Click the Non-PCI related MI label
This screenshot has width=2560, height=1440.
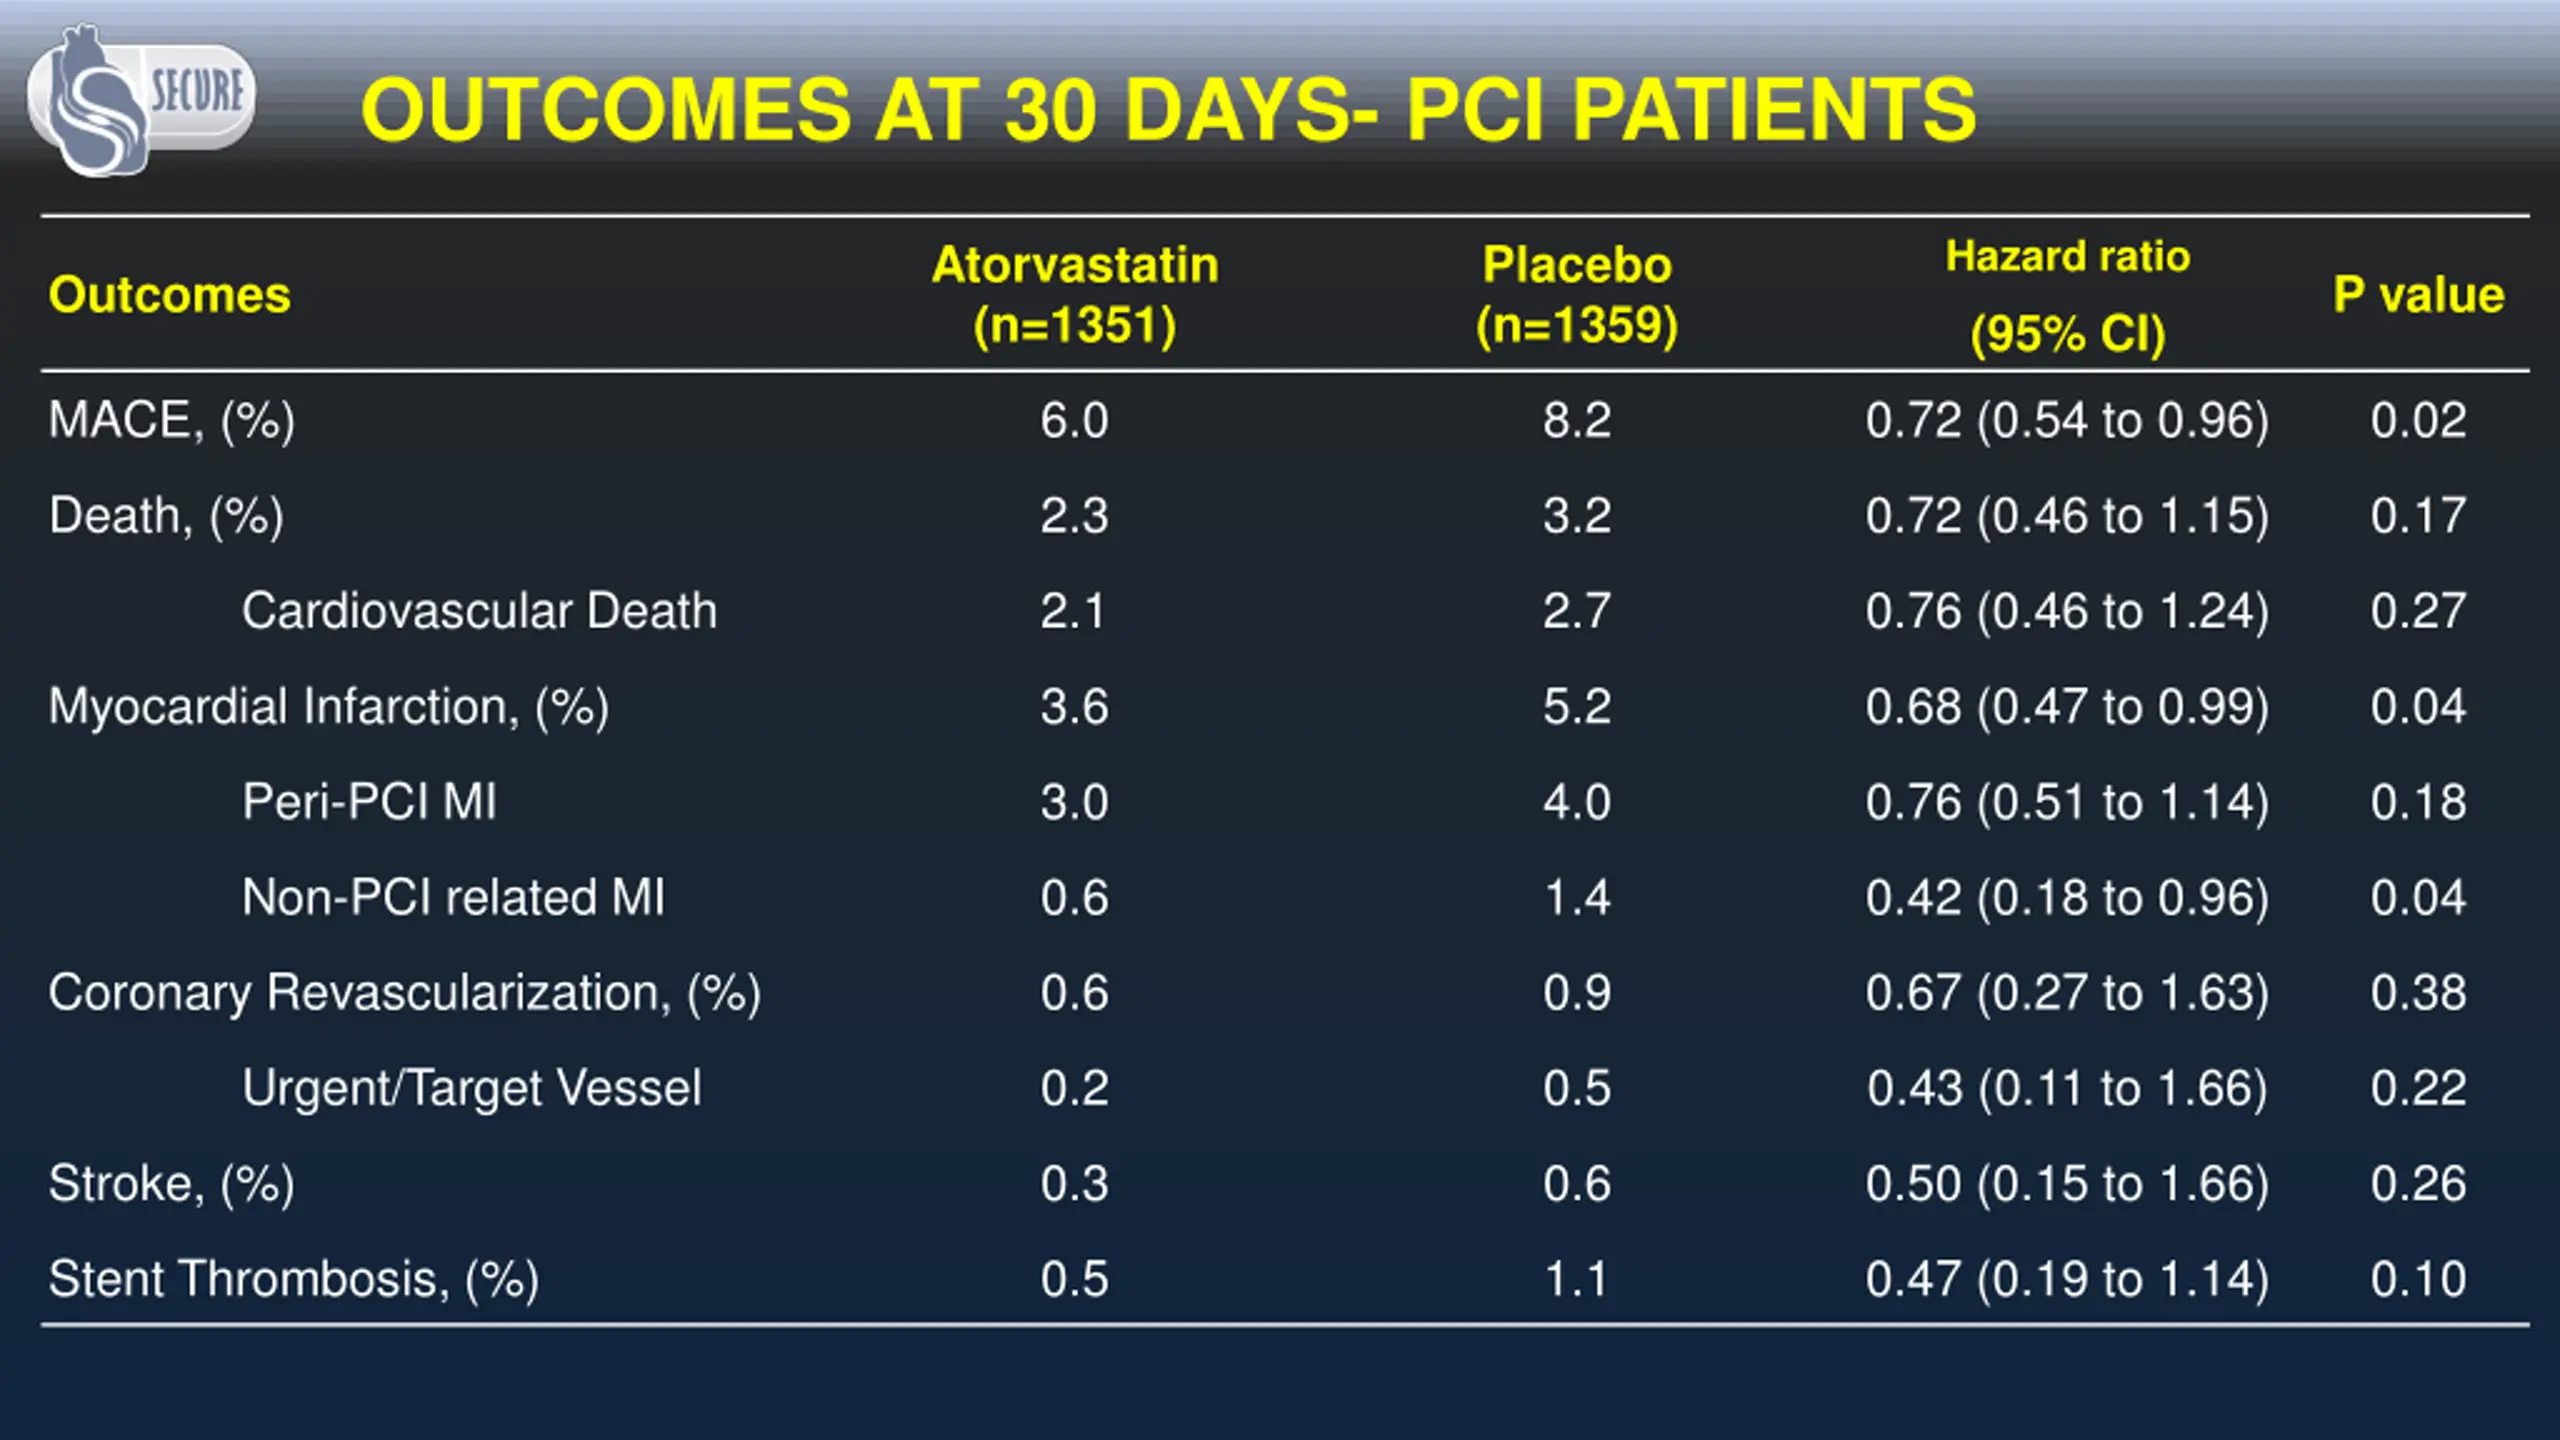(x=453, y=897)
